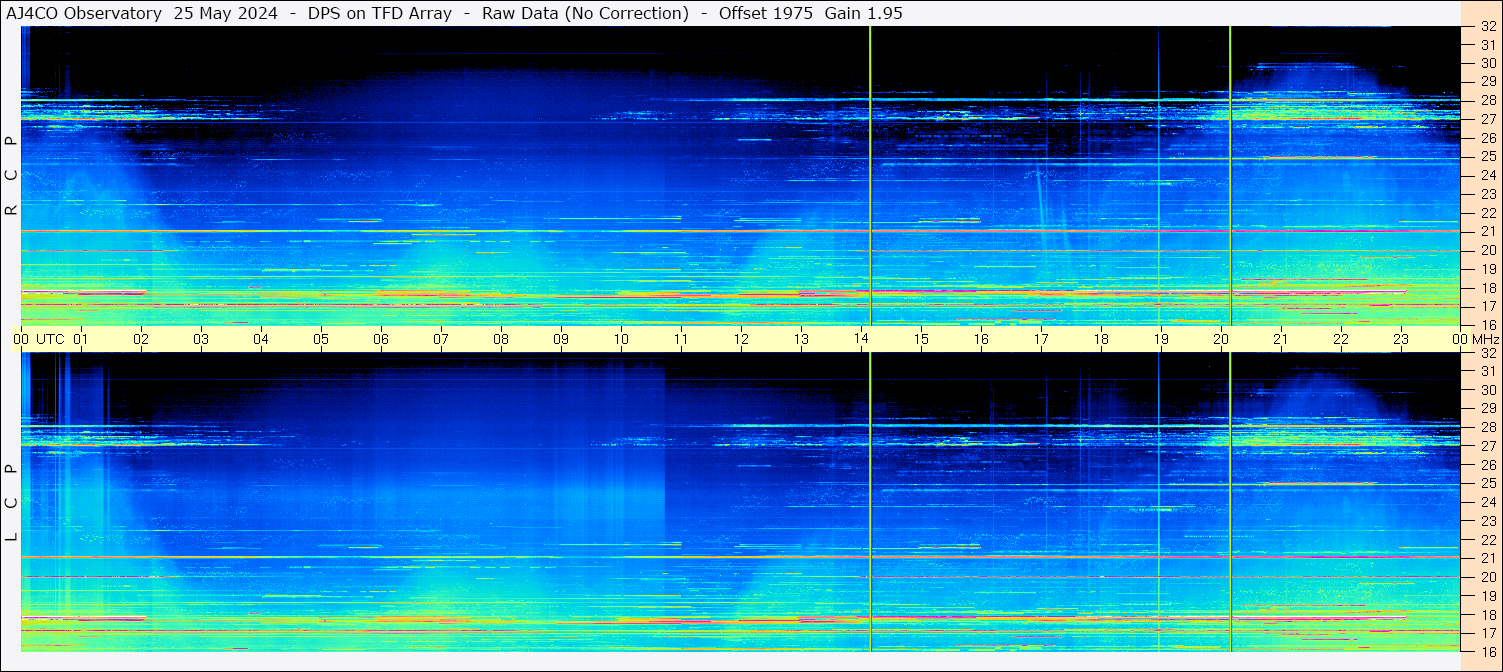Select the 17 hour tick on time axis
This screenshot has height=672, width=1503.
pos(1041,339)
